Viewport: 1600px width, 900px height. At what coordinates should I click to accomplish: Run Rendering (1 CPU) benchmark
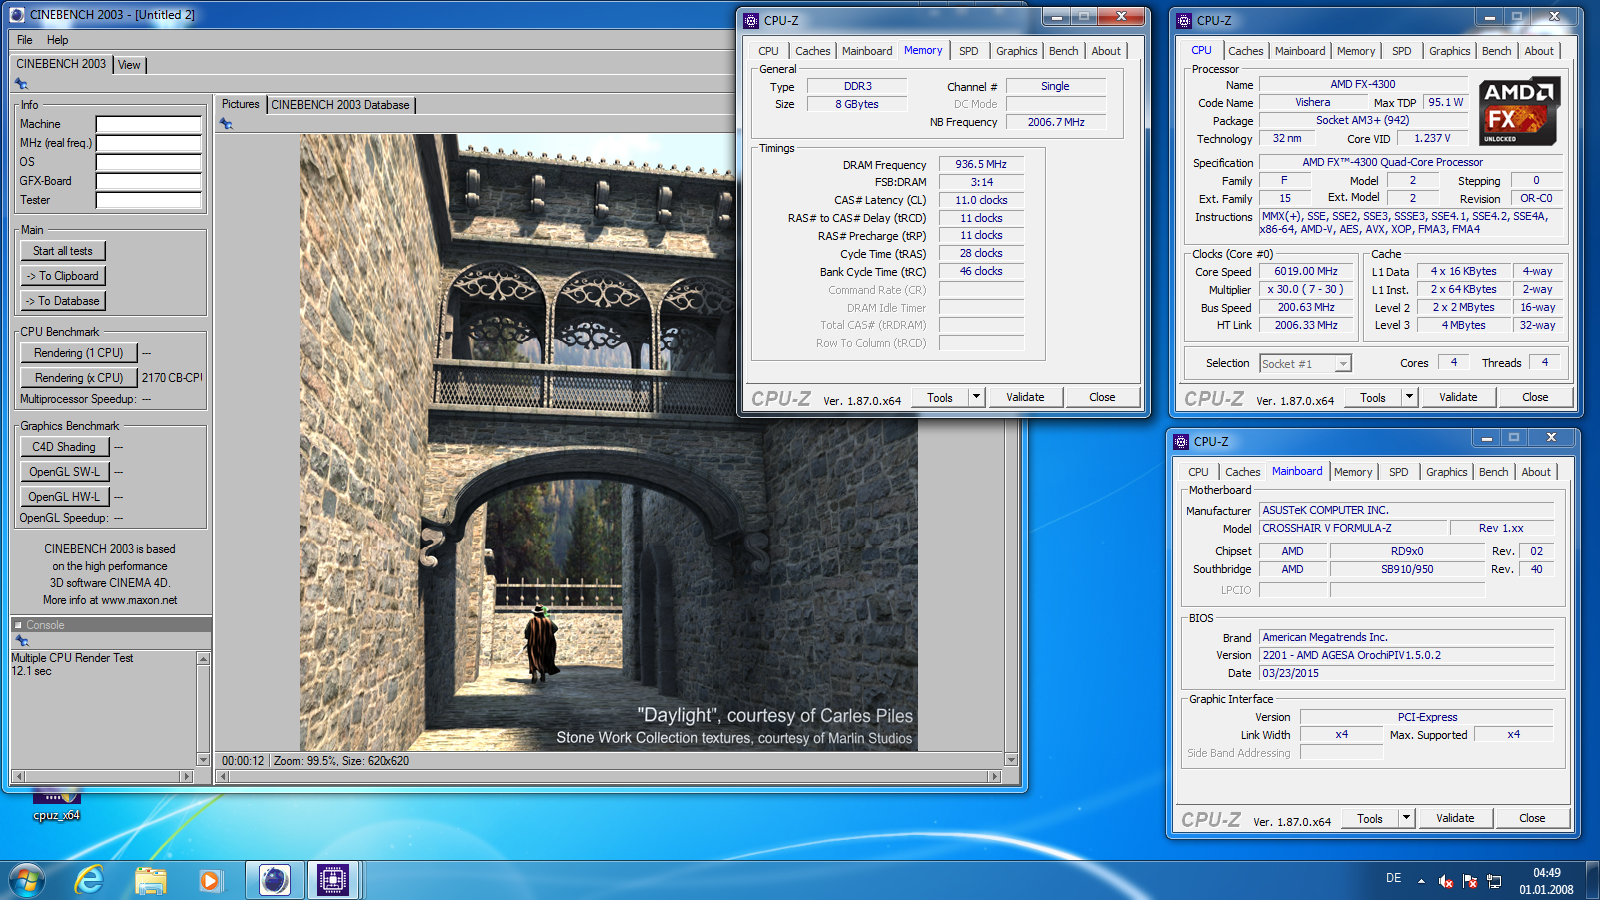(79, 353)
